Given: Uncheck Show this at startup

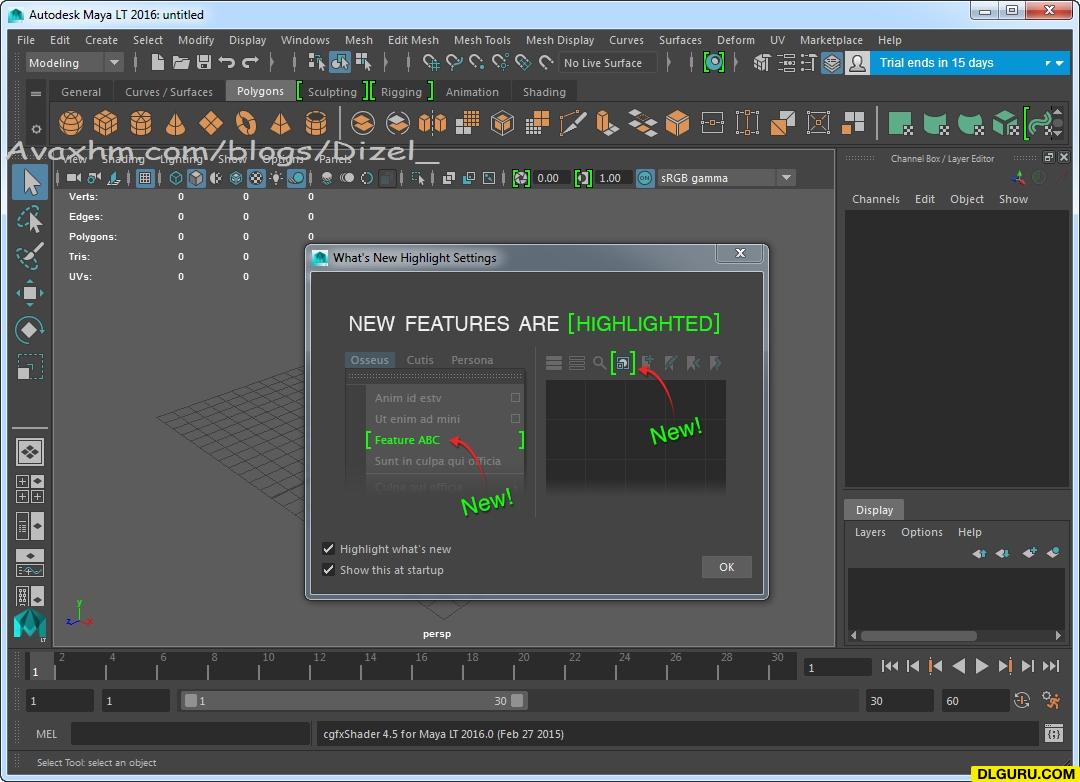Looking at the screenshot, I should click(x=329, y=570).
